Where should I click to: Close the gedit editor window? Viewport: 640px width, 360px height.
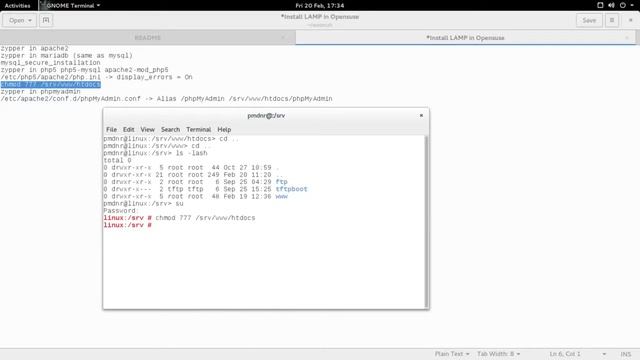pyautogui.click(x=631, y=20)
